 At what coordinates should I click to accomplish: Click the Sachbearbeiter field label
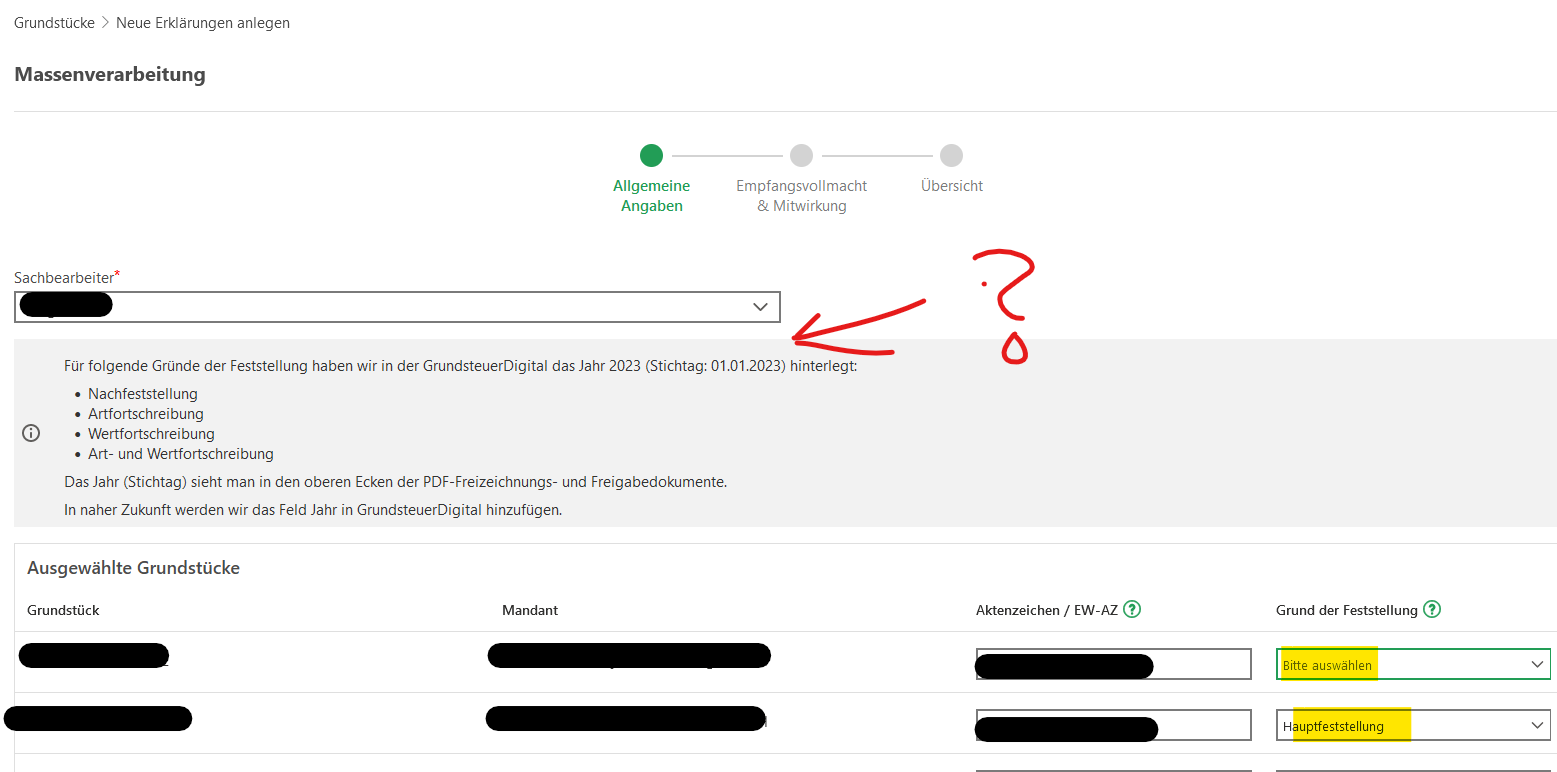click(x=67, y=277)
